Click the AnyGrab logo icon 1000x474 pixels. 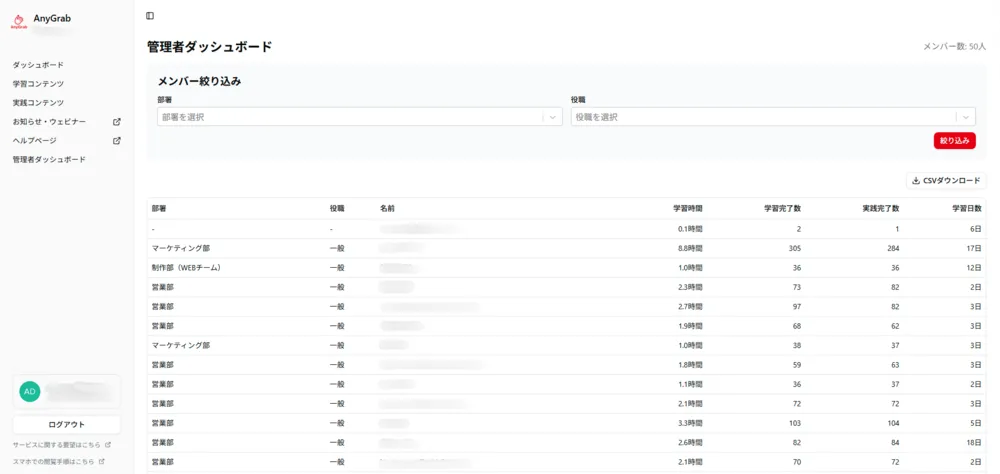(x=19, y=22)
